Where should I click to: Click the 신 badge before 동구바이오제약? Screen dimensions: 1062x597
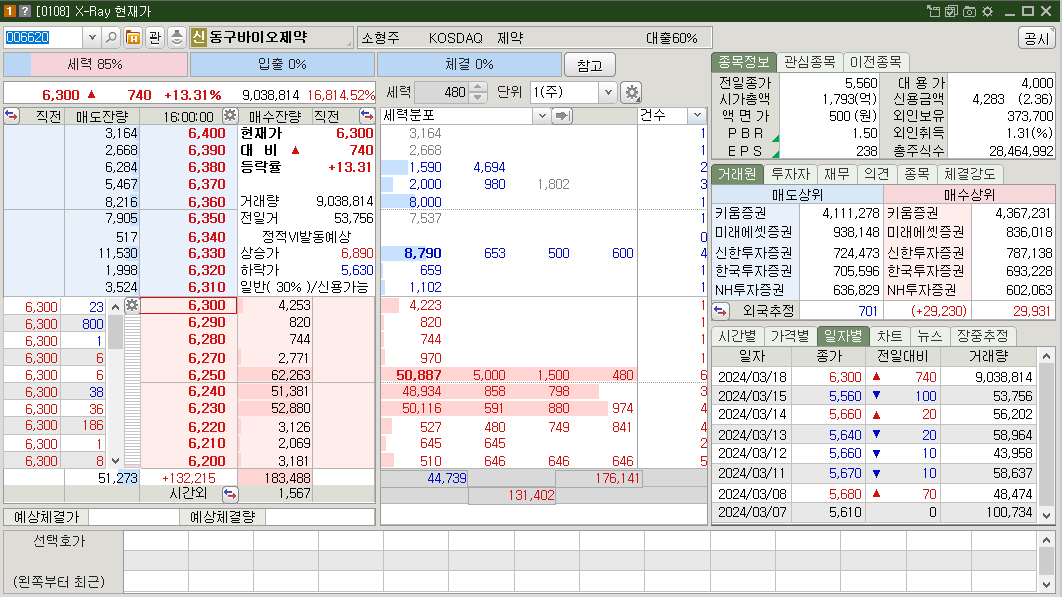198,37
